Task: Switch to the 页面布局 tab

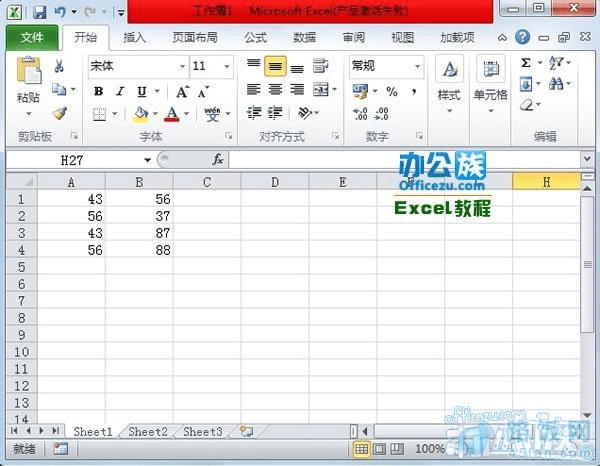Action: [195, 37]
